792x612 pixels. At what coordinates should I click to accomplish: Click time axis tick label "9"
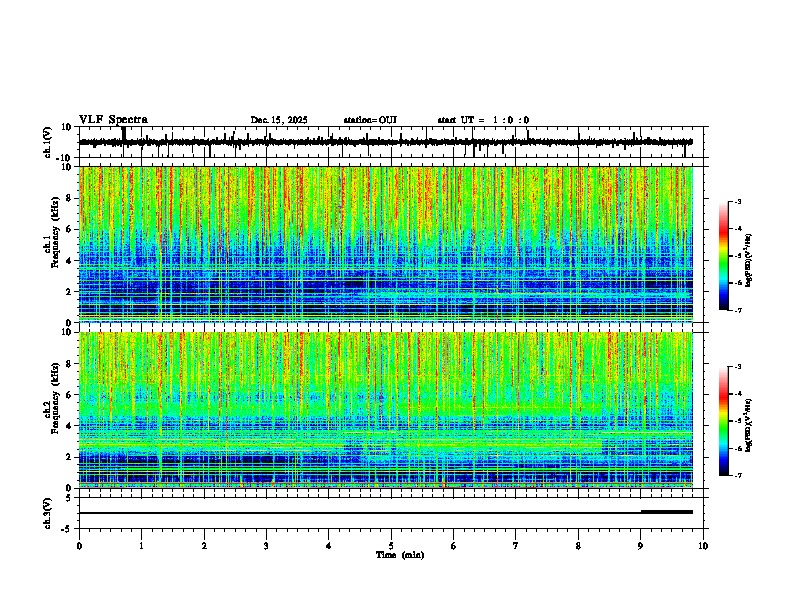click(x=640, y=546)
